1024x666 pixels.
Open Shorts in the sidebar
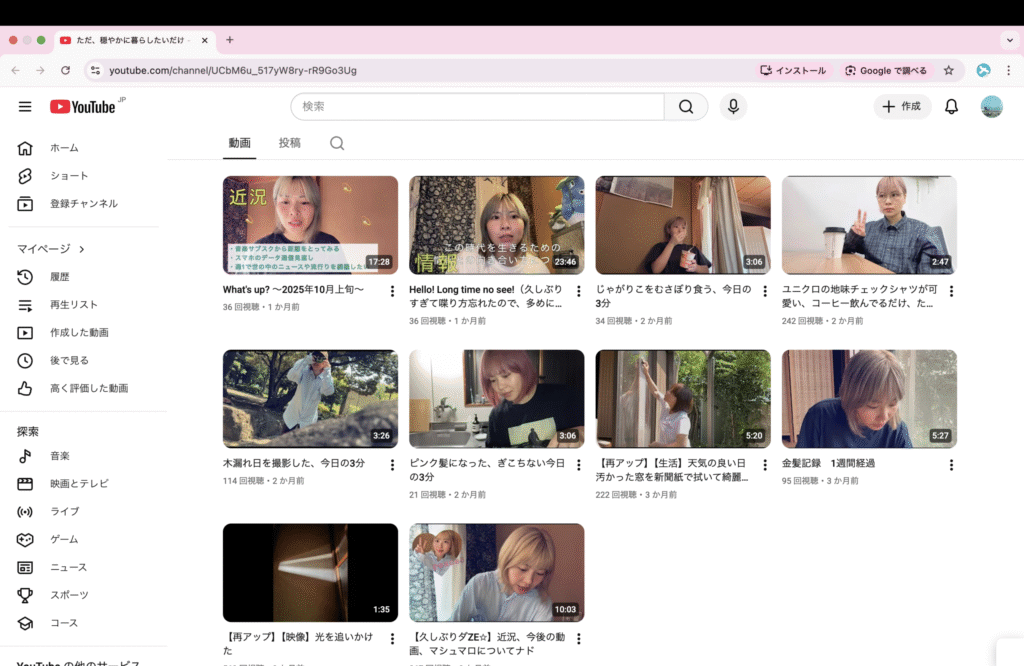tap(69, 176)
